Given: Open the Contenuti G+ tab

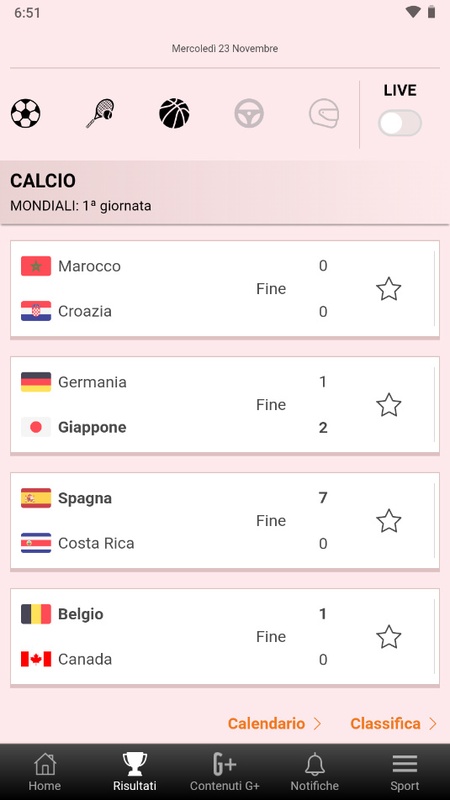Looking at the screenshot, I should point(224,772).
